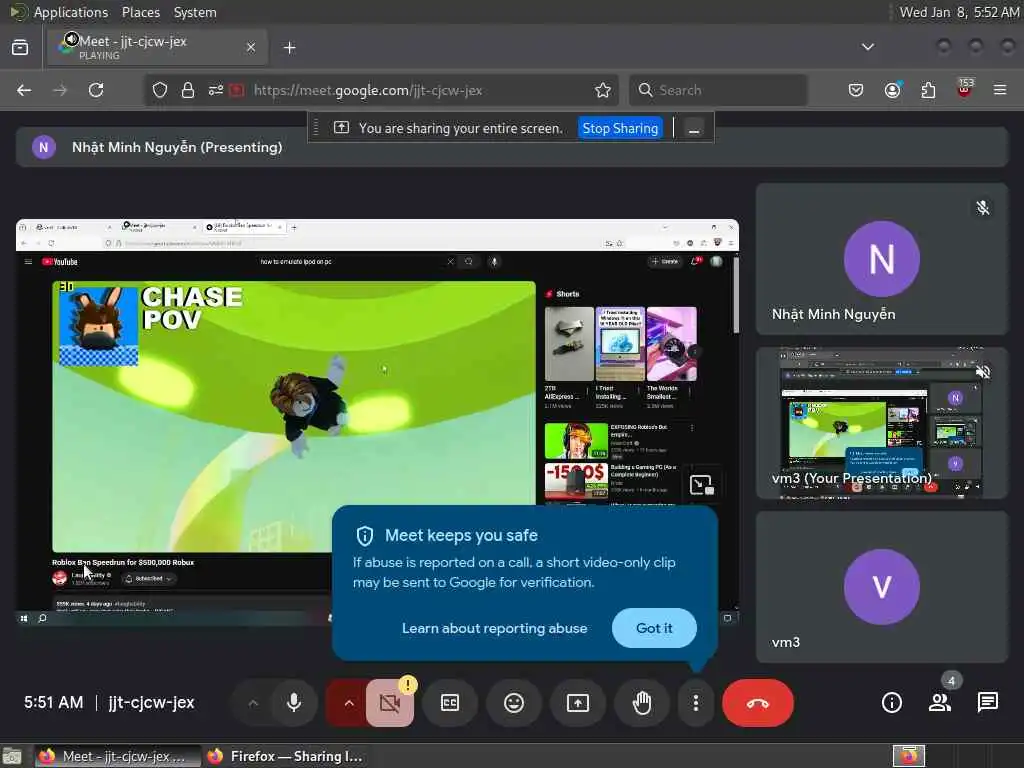
Task: Click the uBlock icon showing 153
Action: point(965,89)
